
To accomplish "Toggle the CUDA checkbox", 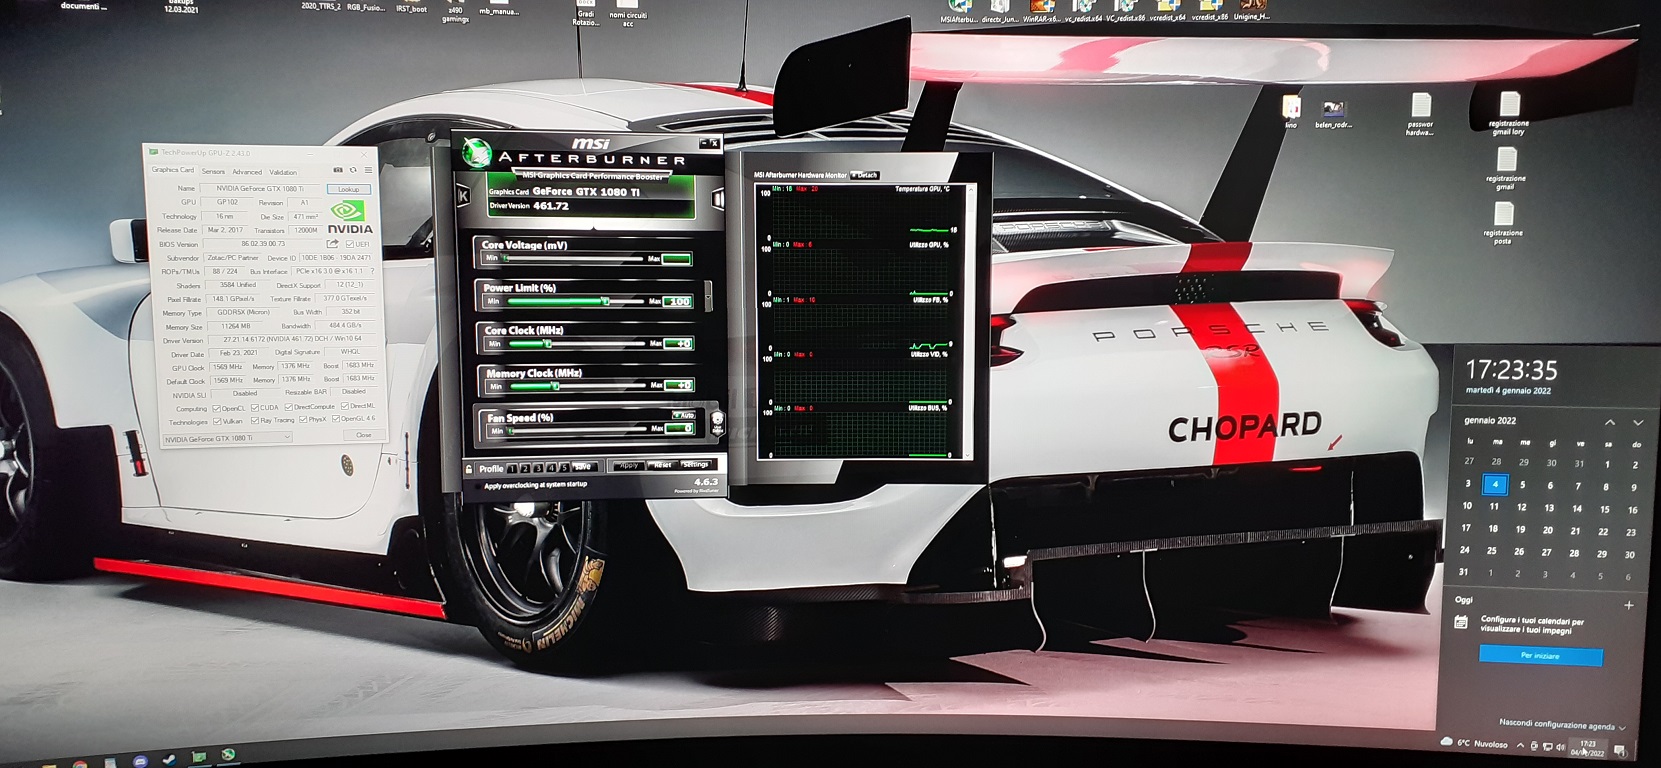I will click(254, 408).
